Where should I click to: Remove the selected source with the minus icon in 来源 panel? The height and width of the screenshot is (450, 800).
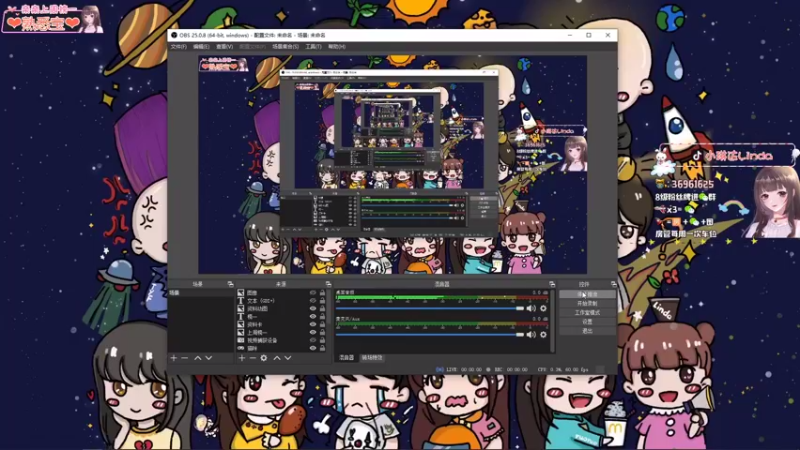click(253, 358)
